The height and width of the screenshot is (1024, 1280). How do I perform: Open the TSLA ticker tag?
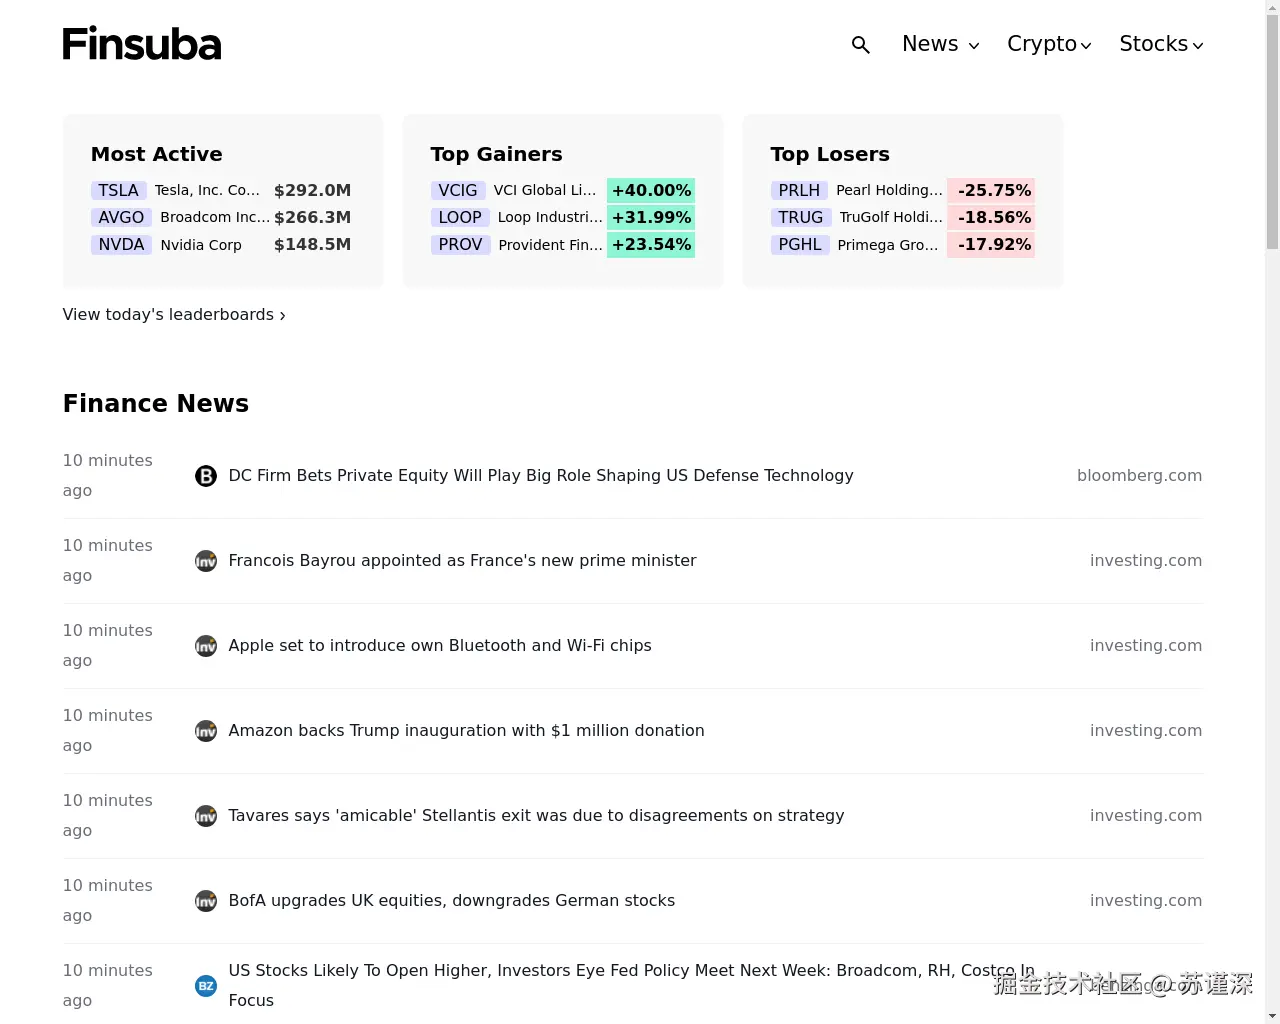118,190
